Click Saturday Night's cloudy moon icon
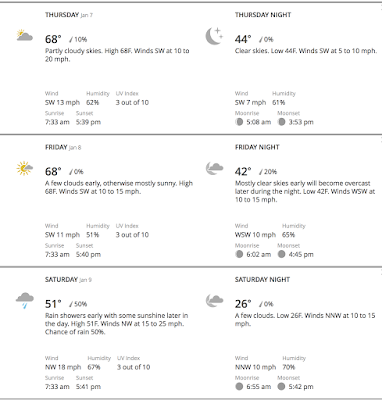Image resolution: width=382 pixels, height=400 pixels. coord(214,300)
